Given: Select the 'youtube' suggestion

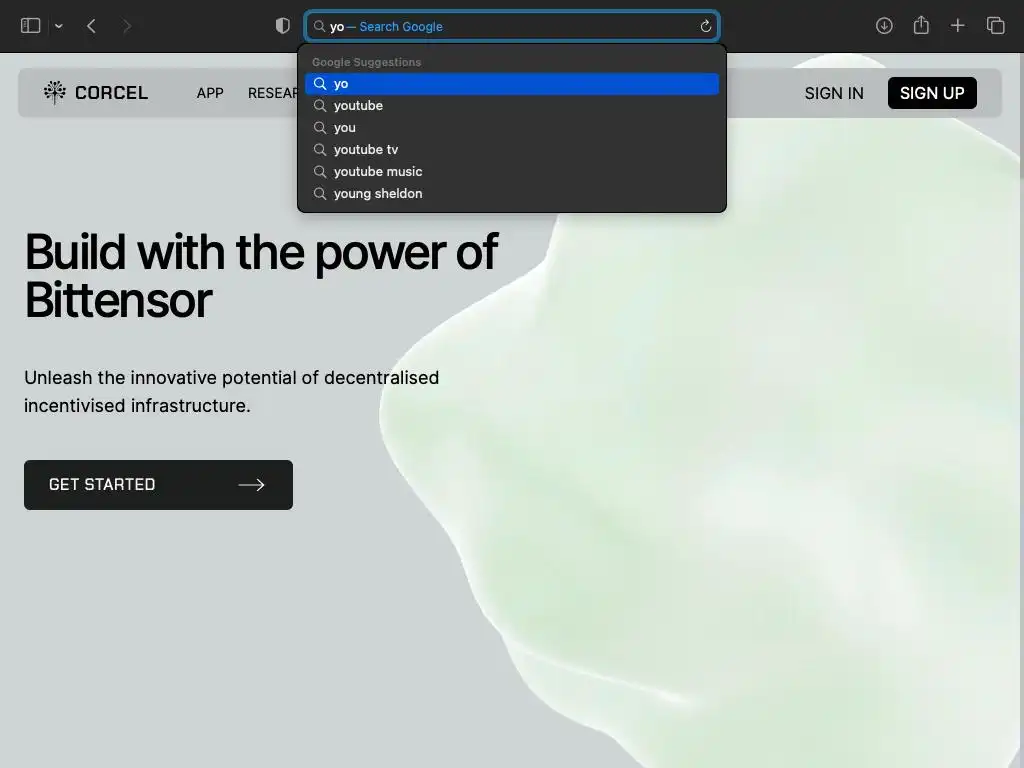Looking at the screenshot, I should pyautogui.click(x=512, y=106).
